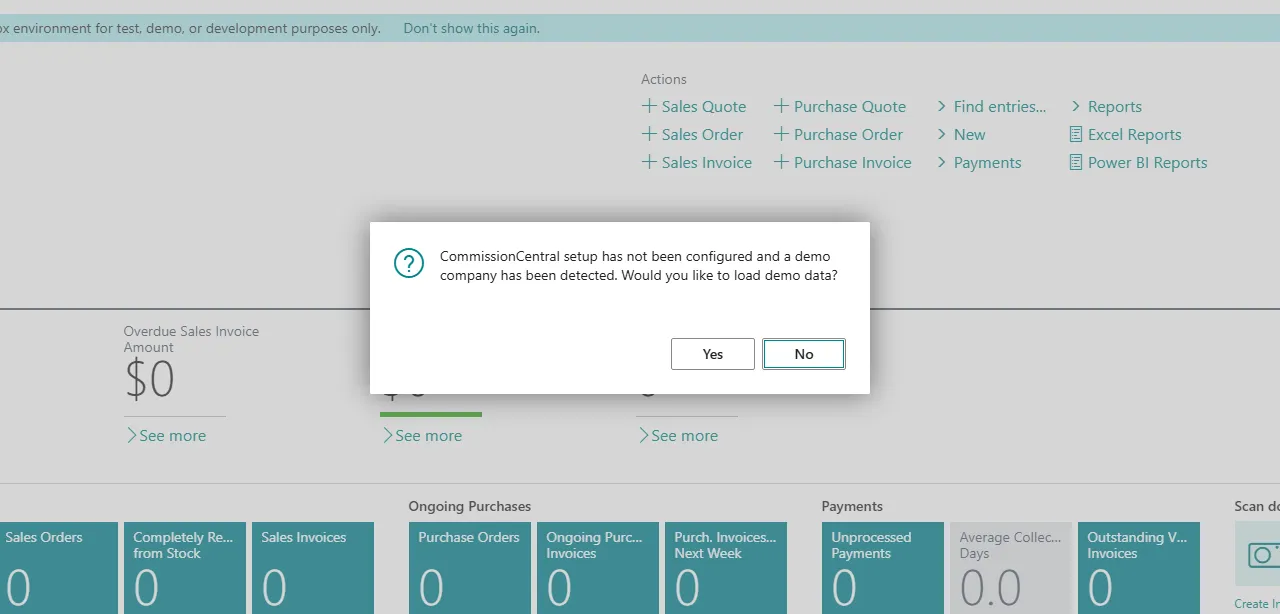Create a new Sales Quote
This screenshot has width=1280, height=614.
[x=694, y=106]
